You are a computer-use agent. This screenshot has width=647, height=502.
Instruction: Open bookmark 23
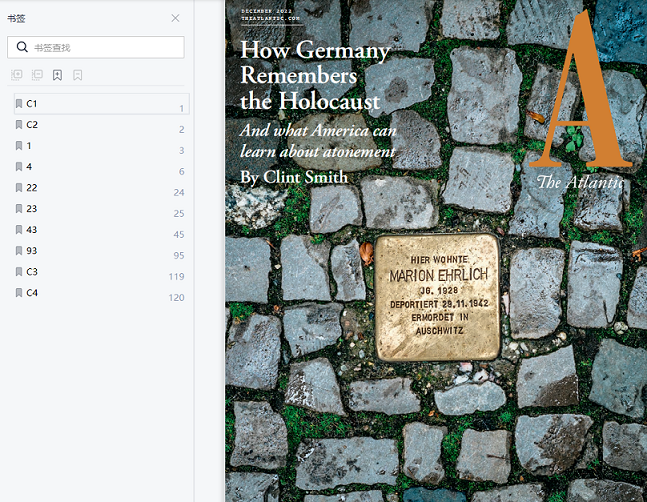coord(32,209)
